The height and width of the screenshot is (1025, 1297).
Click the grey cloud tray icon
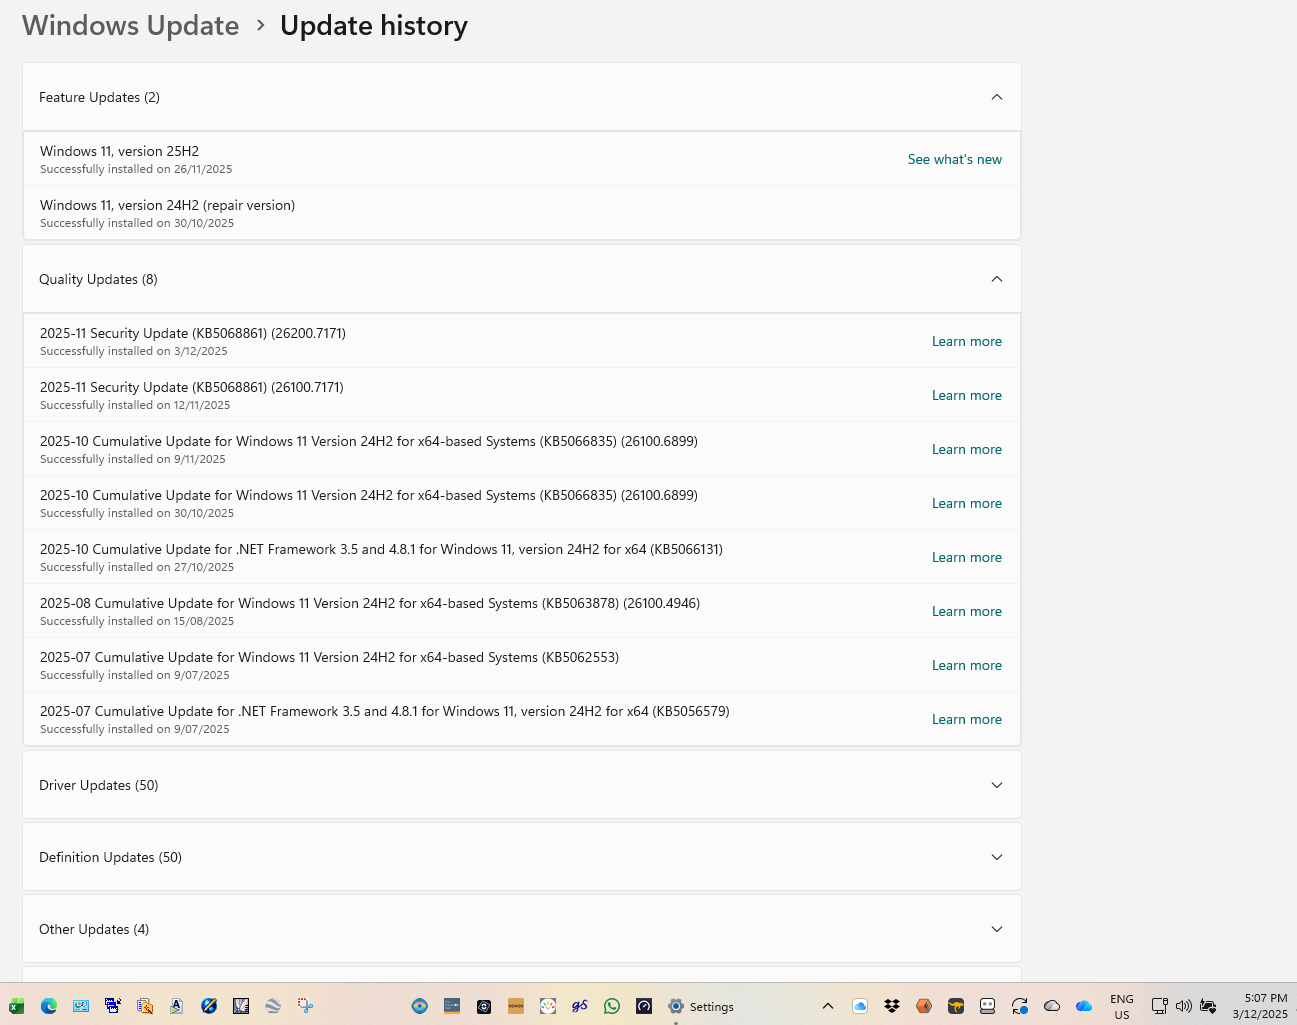1052,1006
